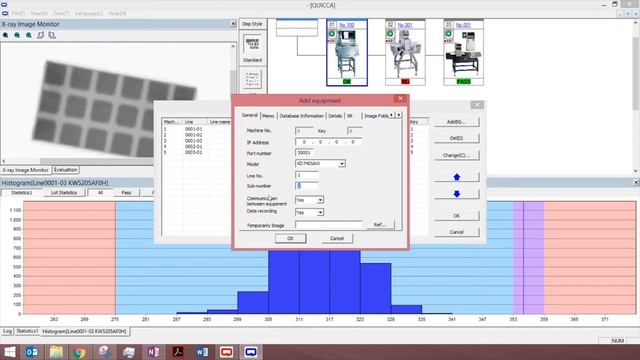
Task: Click the blue move-up arrow button
Action: coord(456,177)
